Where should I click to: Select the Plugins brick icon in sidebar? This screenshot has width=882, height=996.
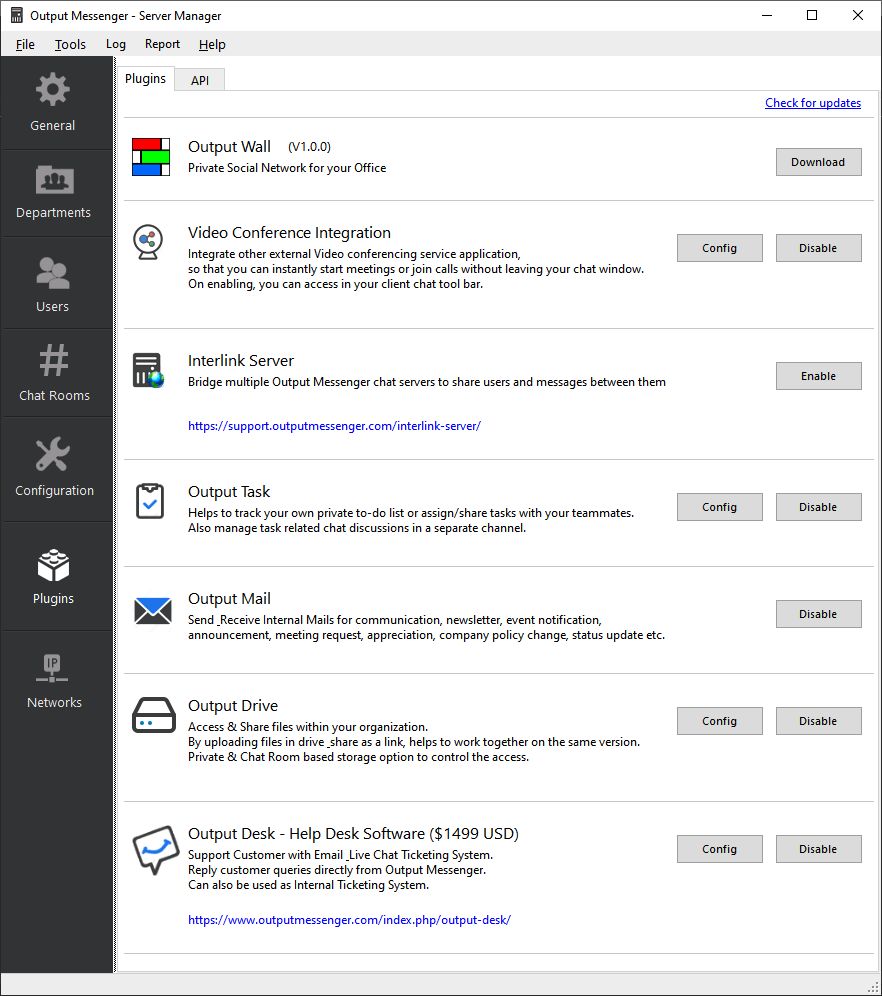click(x=53, y=565)
